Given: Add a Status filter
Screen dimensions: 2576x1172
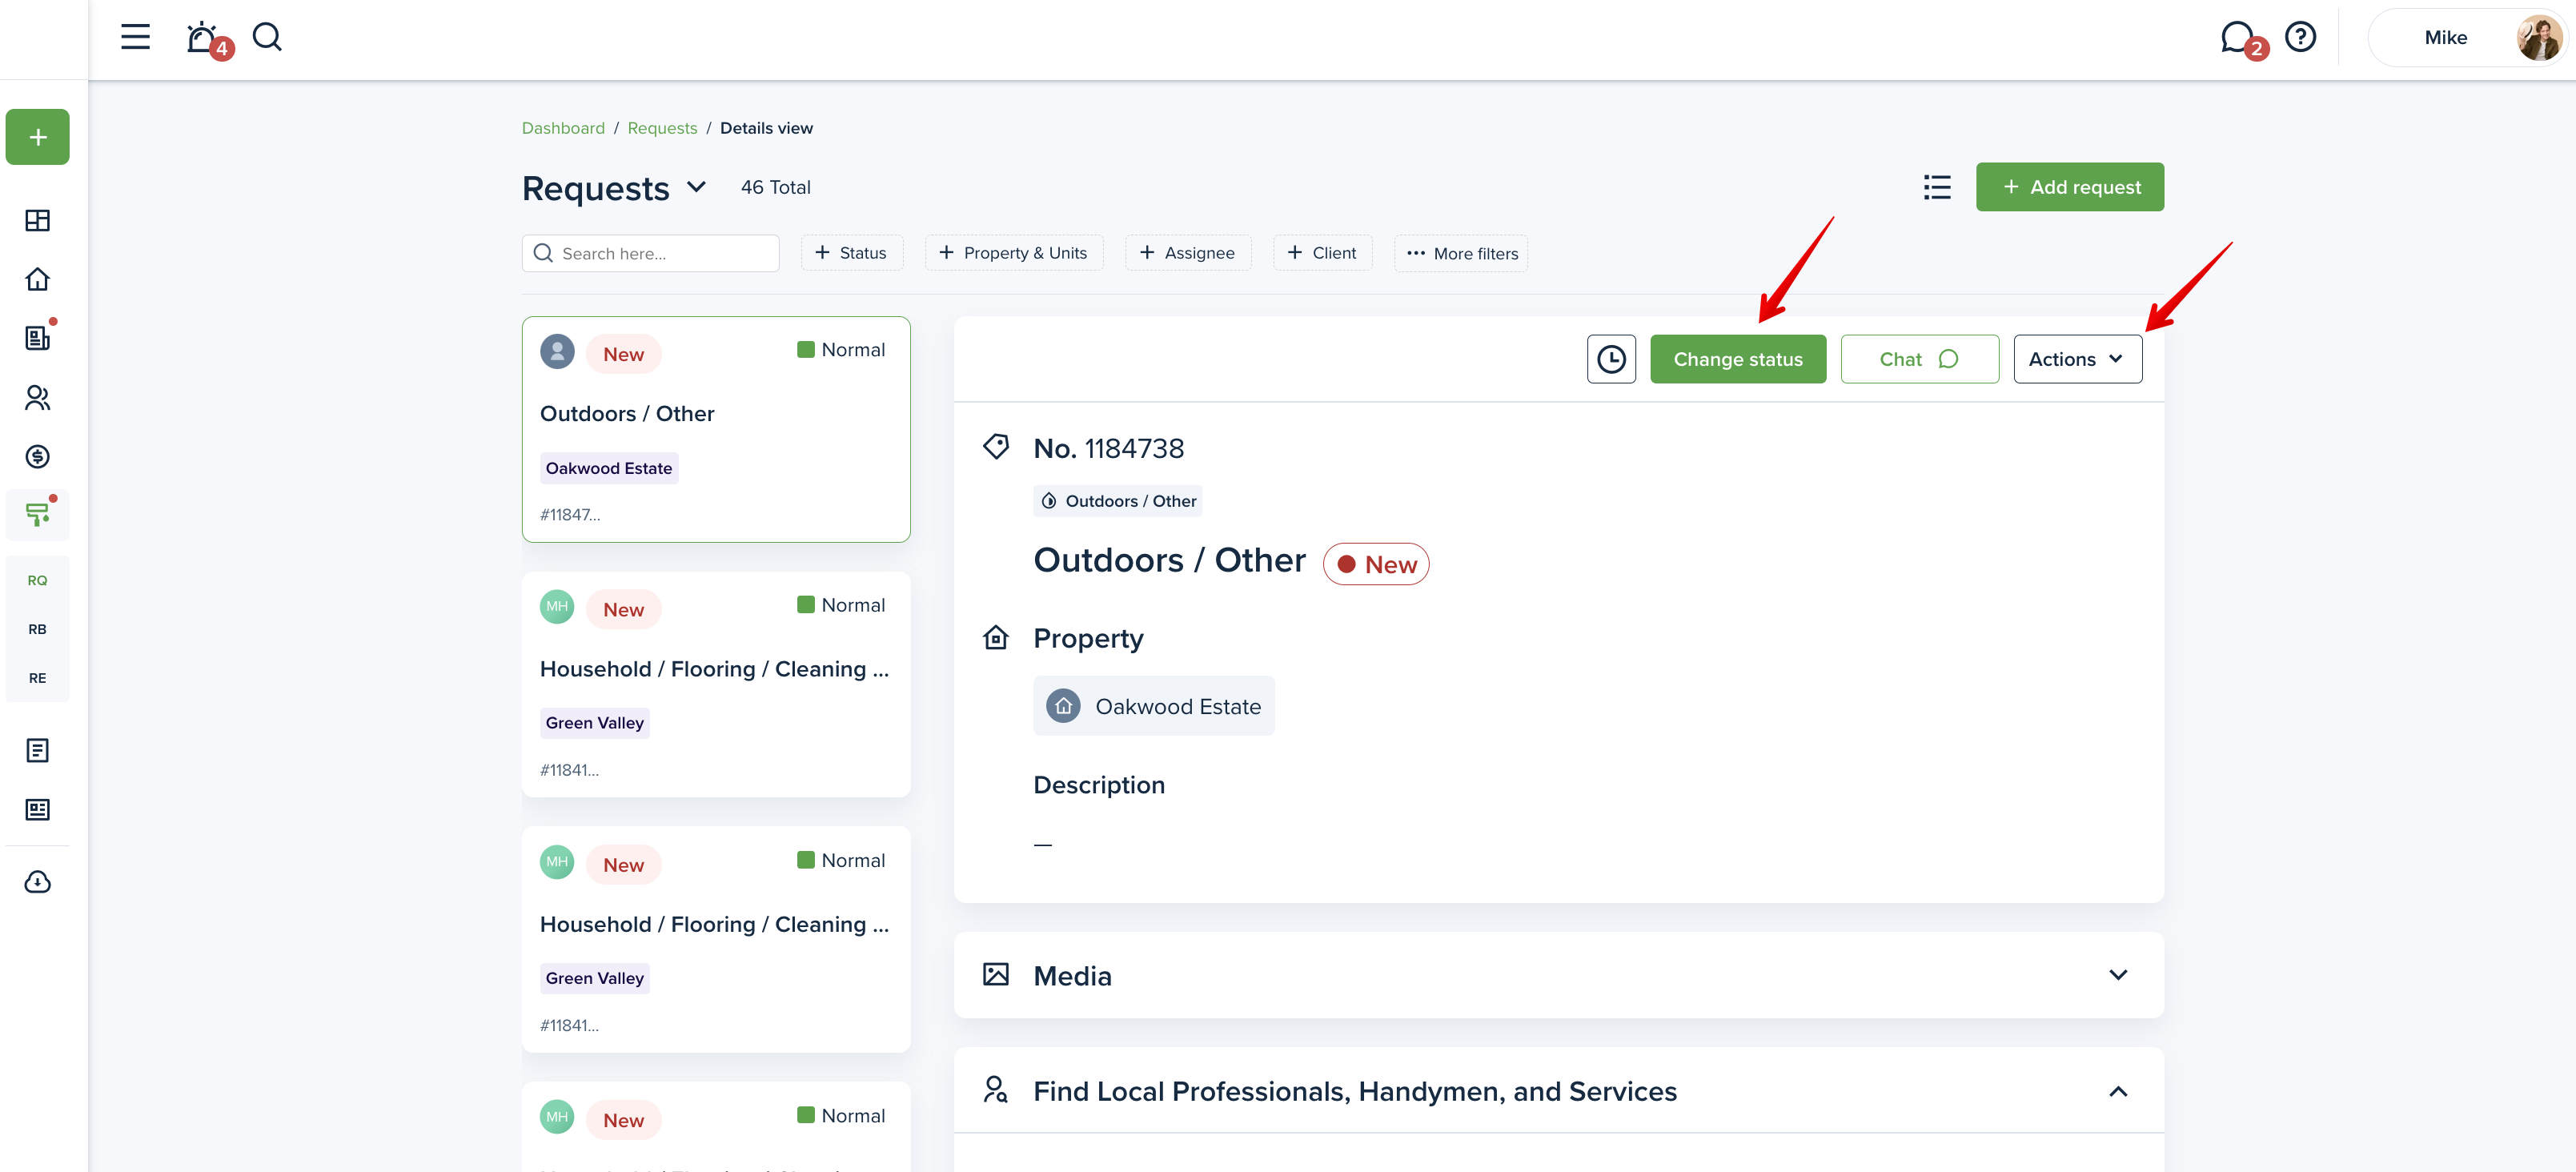Looking at the screenshot, I should coord(851,253).
